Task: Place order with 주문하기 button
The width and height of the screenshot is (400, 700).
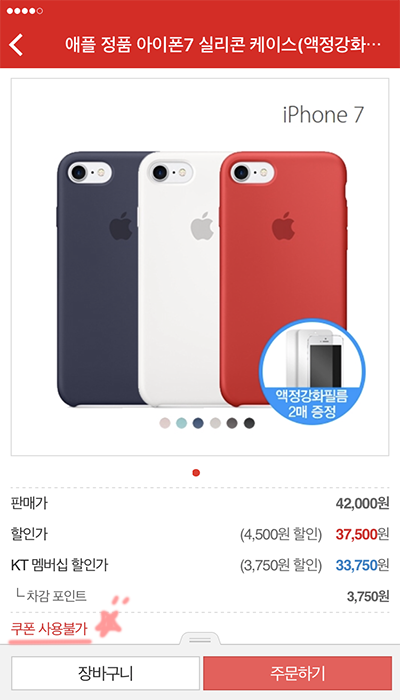Action: pyautogui.click(x=298, y=673)
